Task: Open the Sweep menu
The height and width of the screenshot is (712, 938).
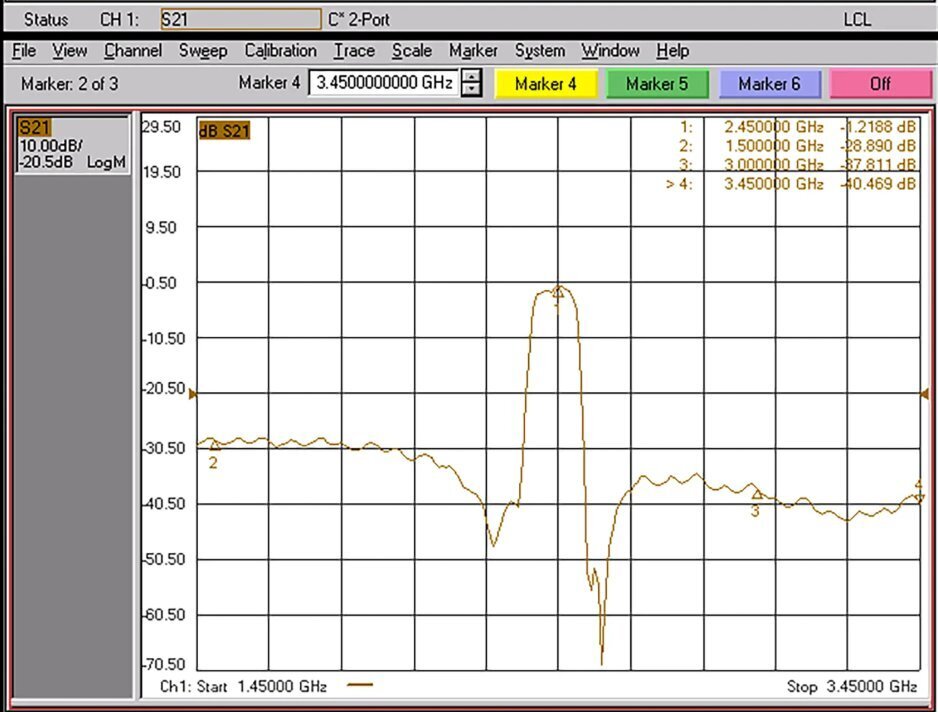Action: (203, 51)
